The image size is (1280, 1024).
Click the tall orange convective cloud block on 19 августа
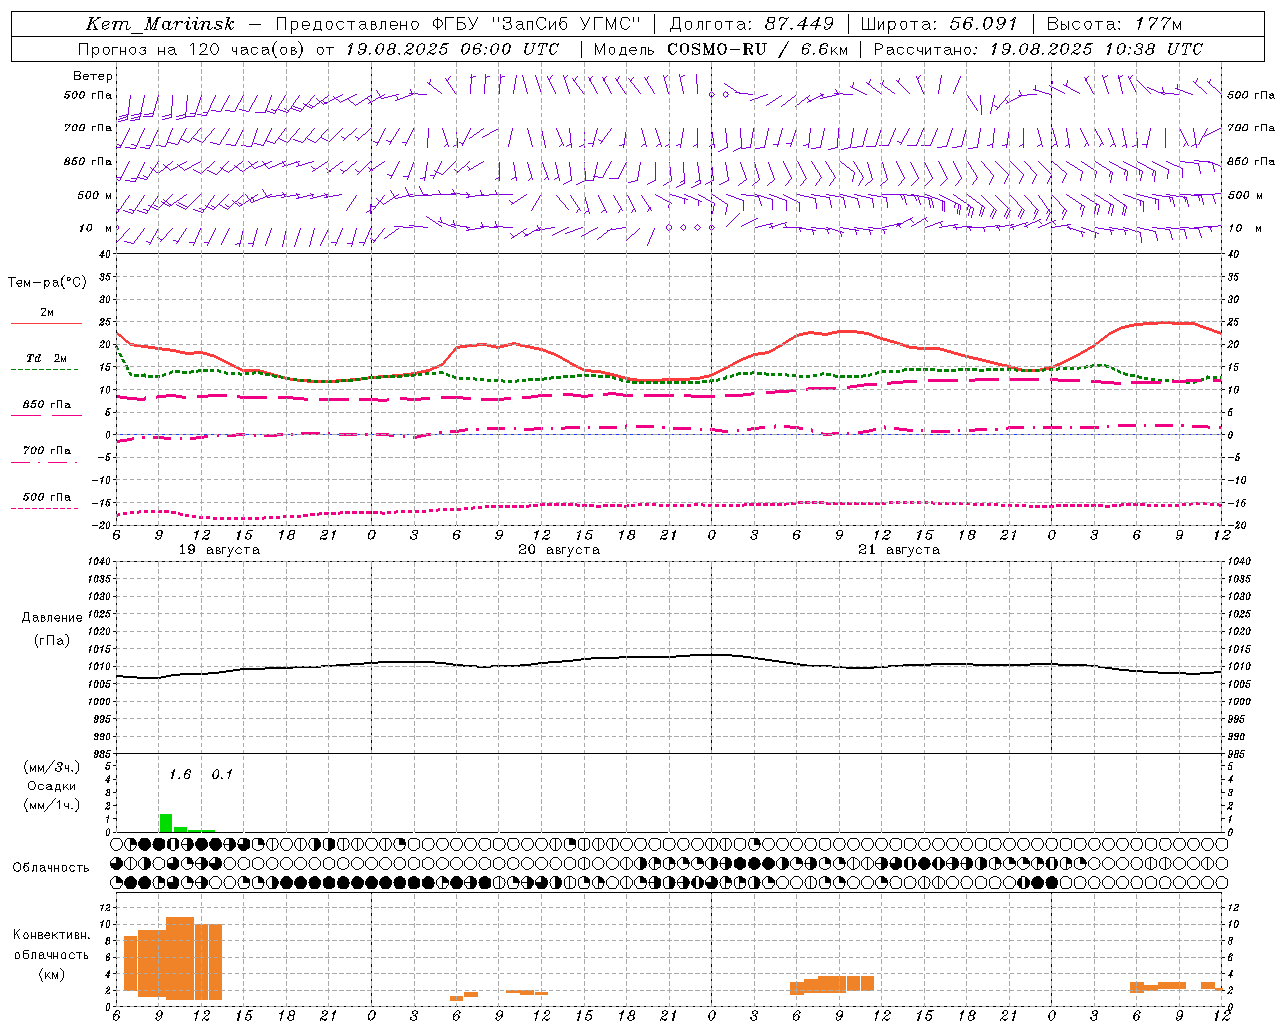(180, 959)
